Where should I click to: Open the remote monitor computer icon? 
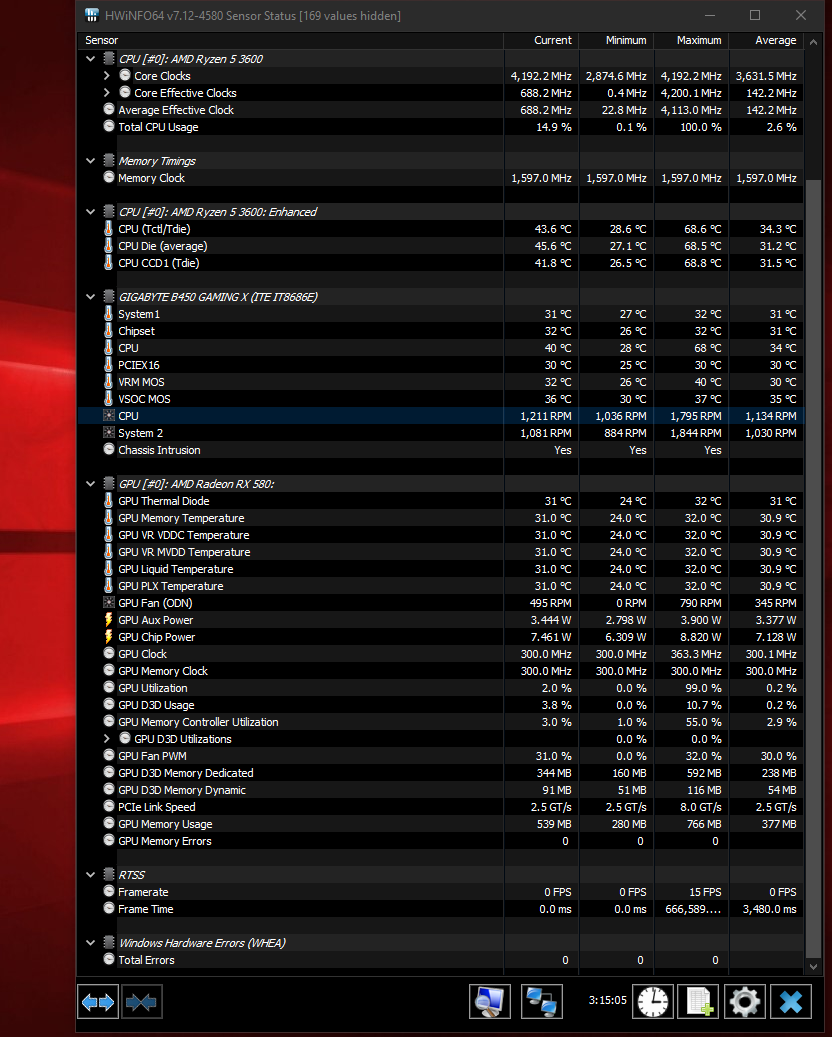pyautogui.click(x=490, y=1001)
